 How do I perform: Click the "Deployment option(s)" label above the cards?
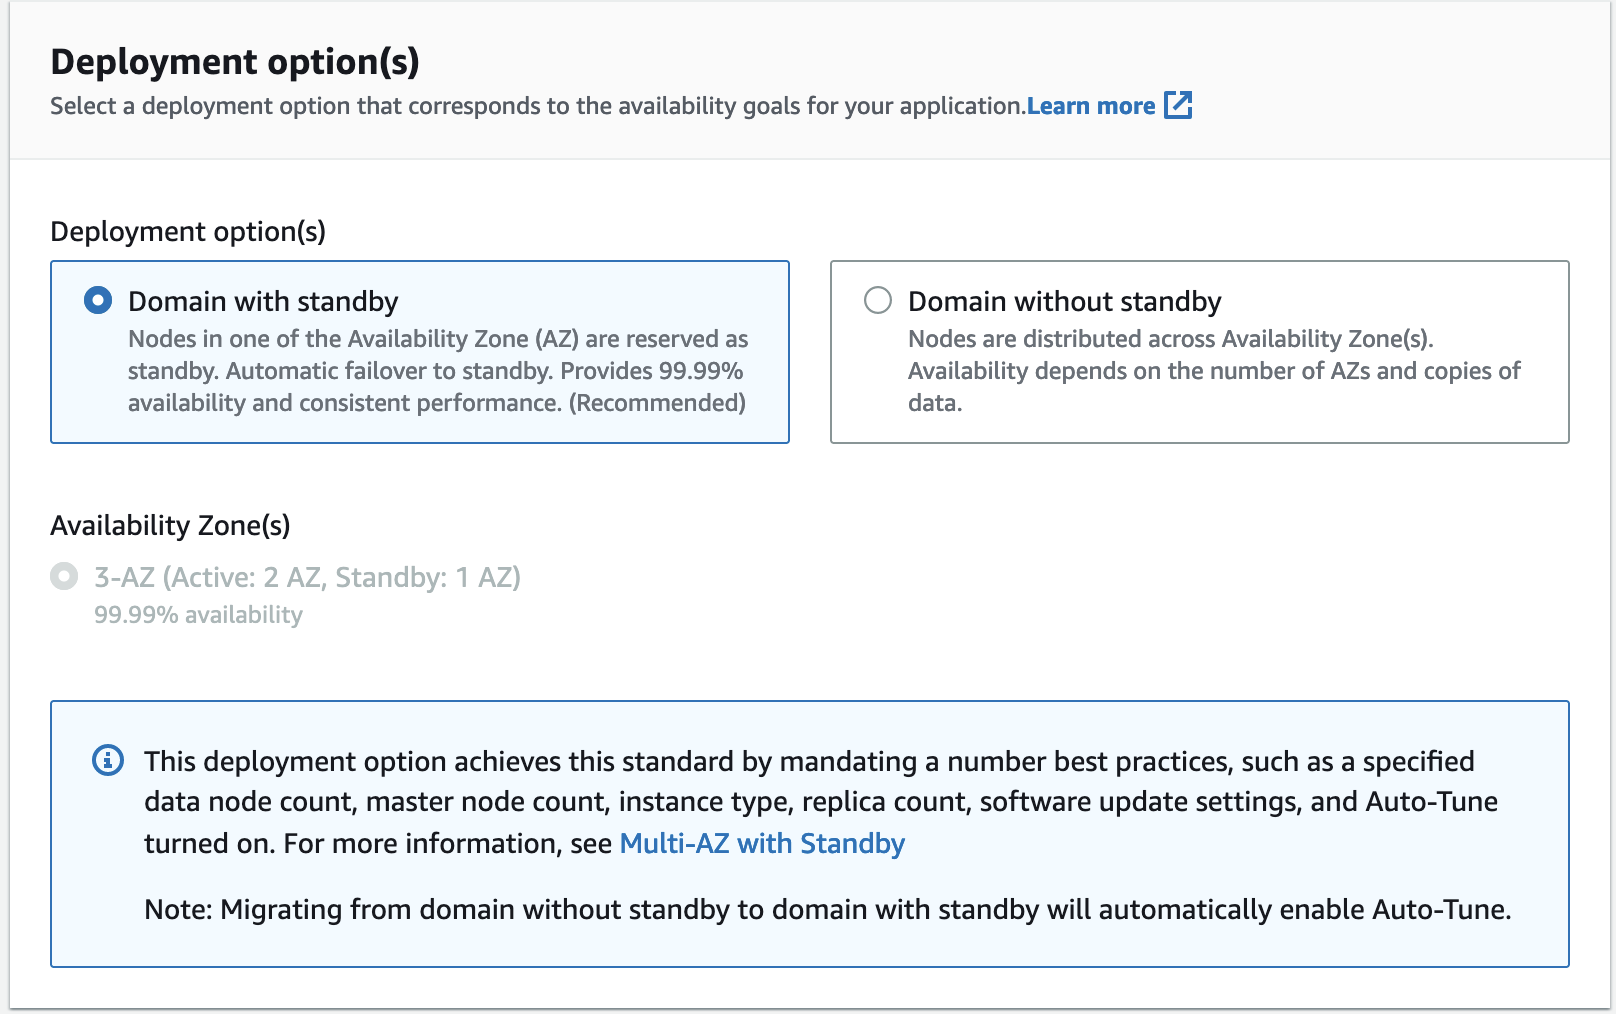tap(188, 231)
